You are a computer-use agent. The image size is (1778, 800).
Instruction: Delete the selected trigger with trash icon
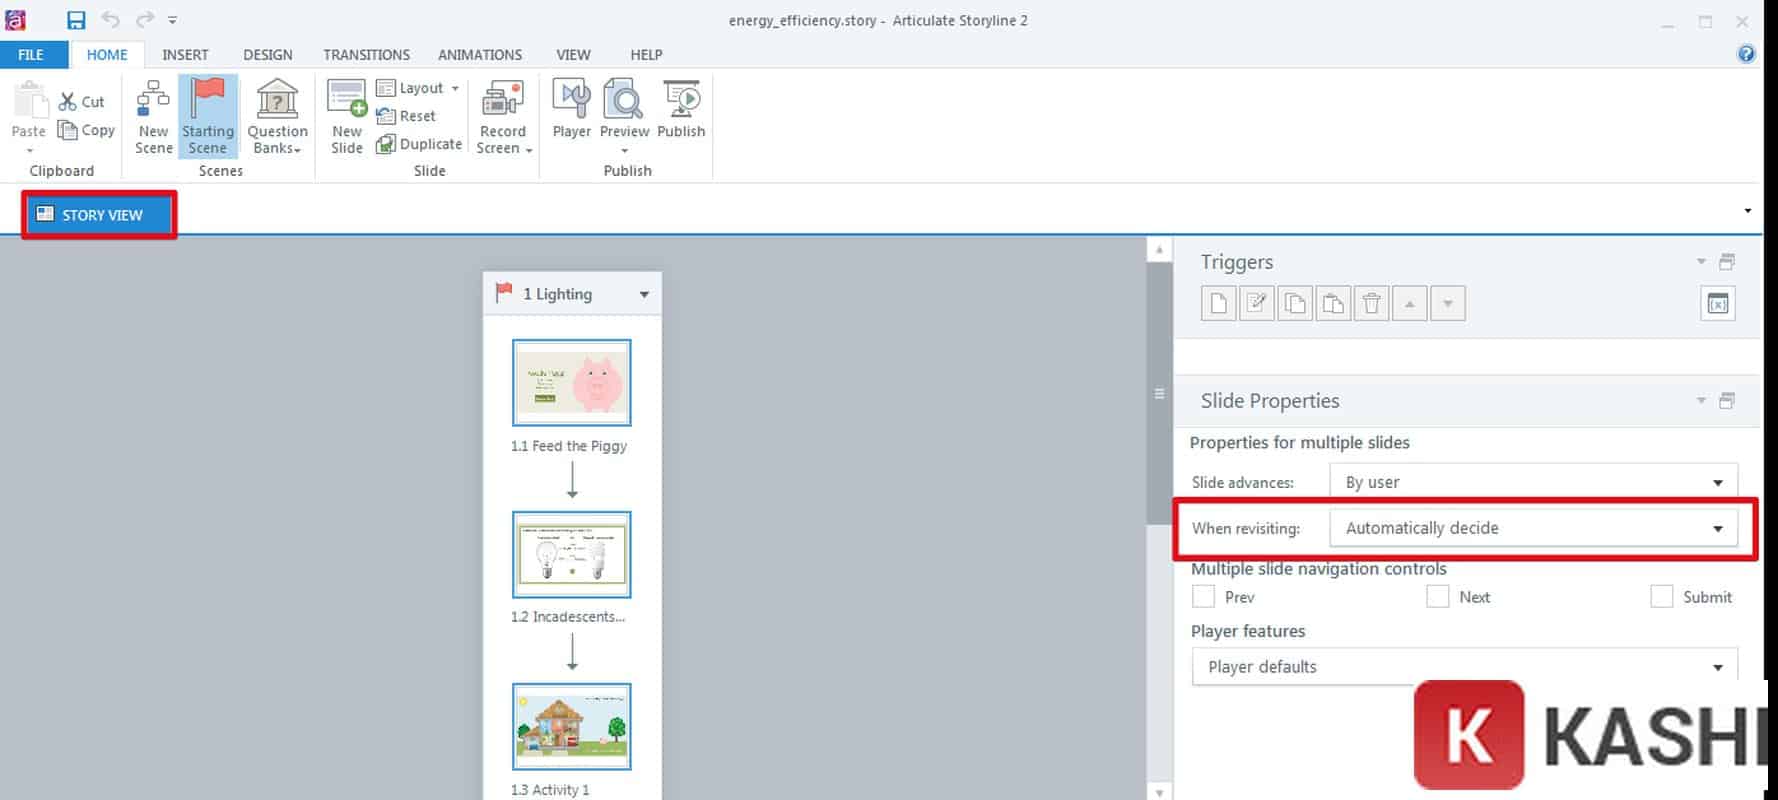coord(1371,303)
